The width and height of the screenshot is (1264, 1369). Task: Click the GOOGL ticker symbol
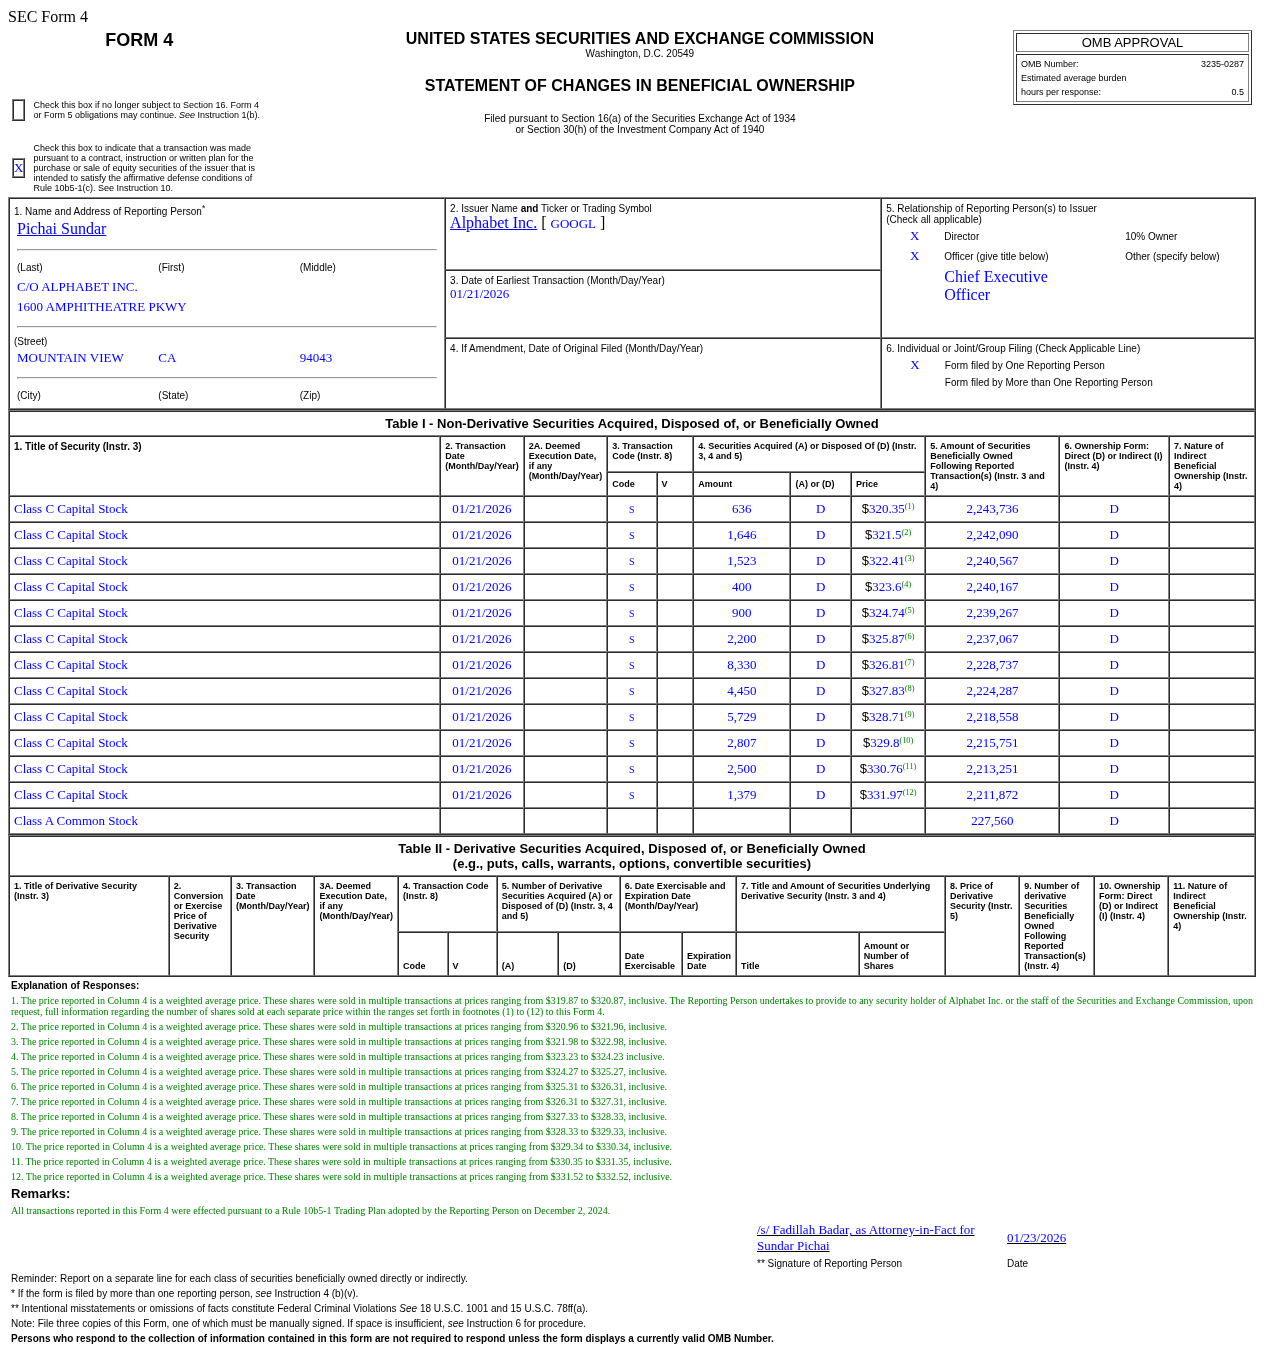click(573, 224)
